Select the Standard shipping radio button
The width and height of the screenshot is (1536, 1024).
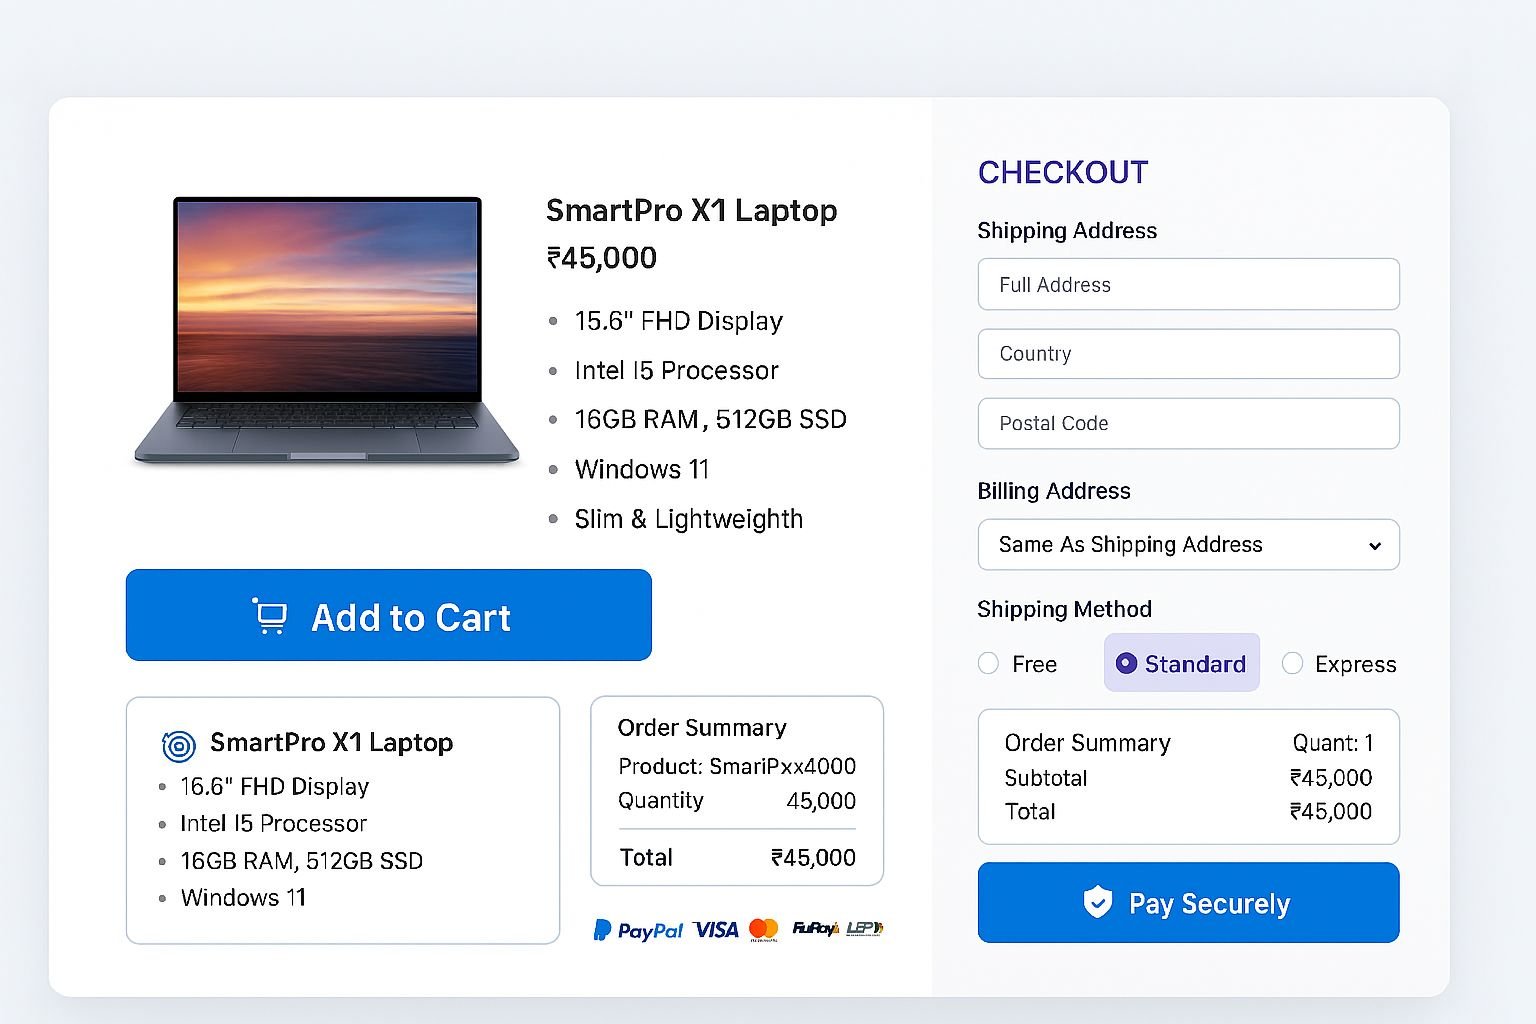(1126, 663)
